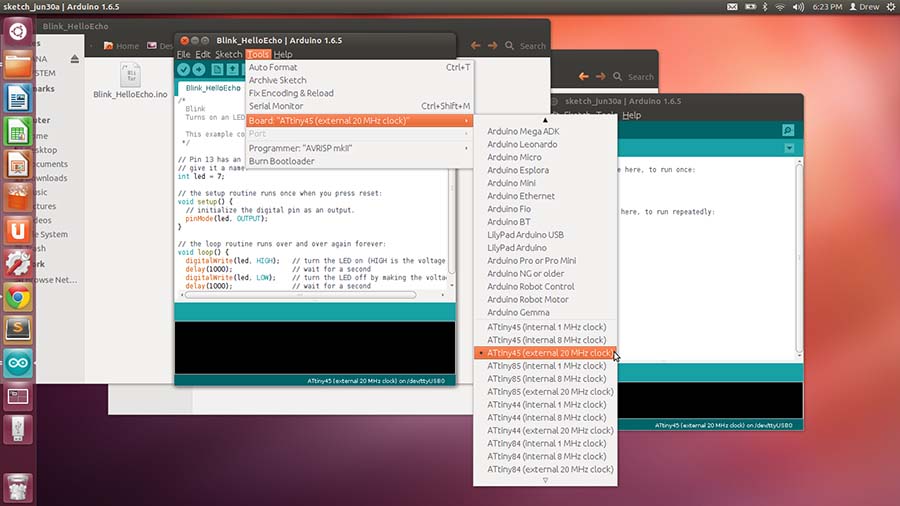900x506 pixels.
Task: Open the tab dropdown arrow in sketch_jun30a window
Action: (x=789, y=148)
